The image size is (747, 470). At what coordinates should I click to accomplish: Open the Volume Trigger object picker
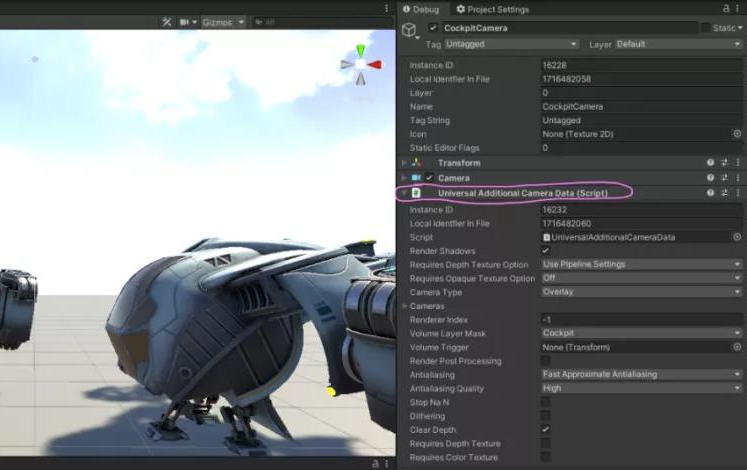point(737,347)
